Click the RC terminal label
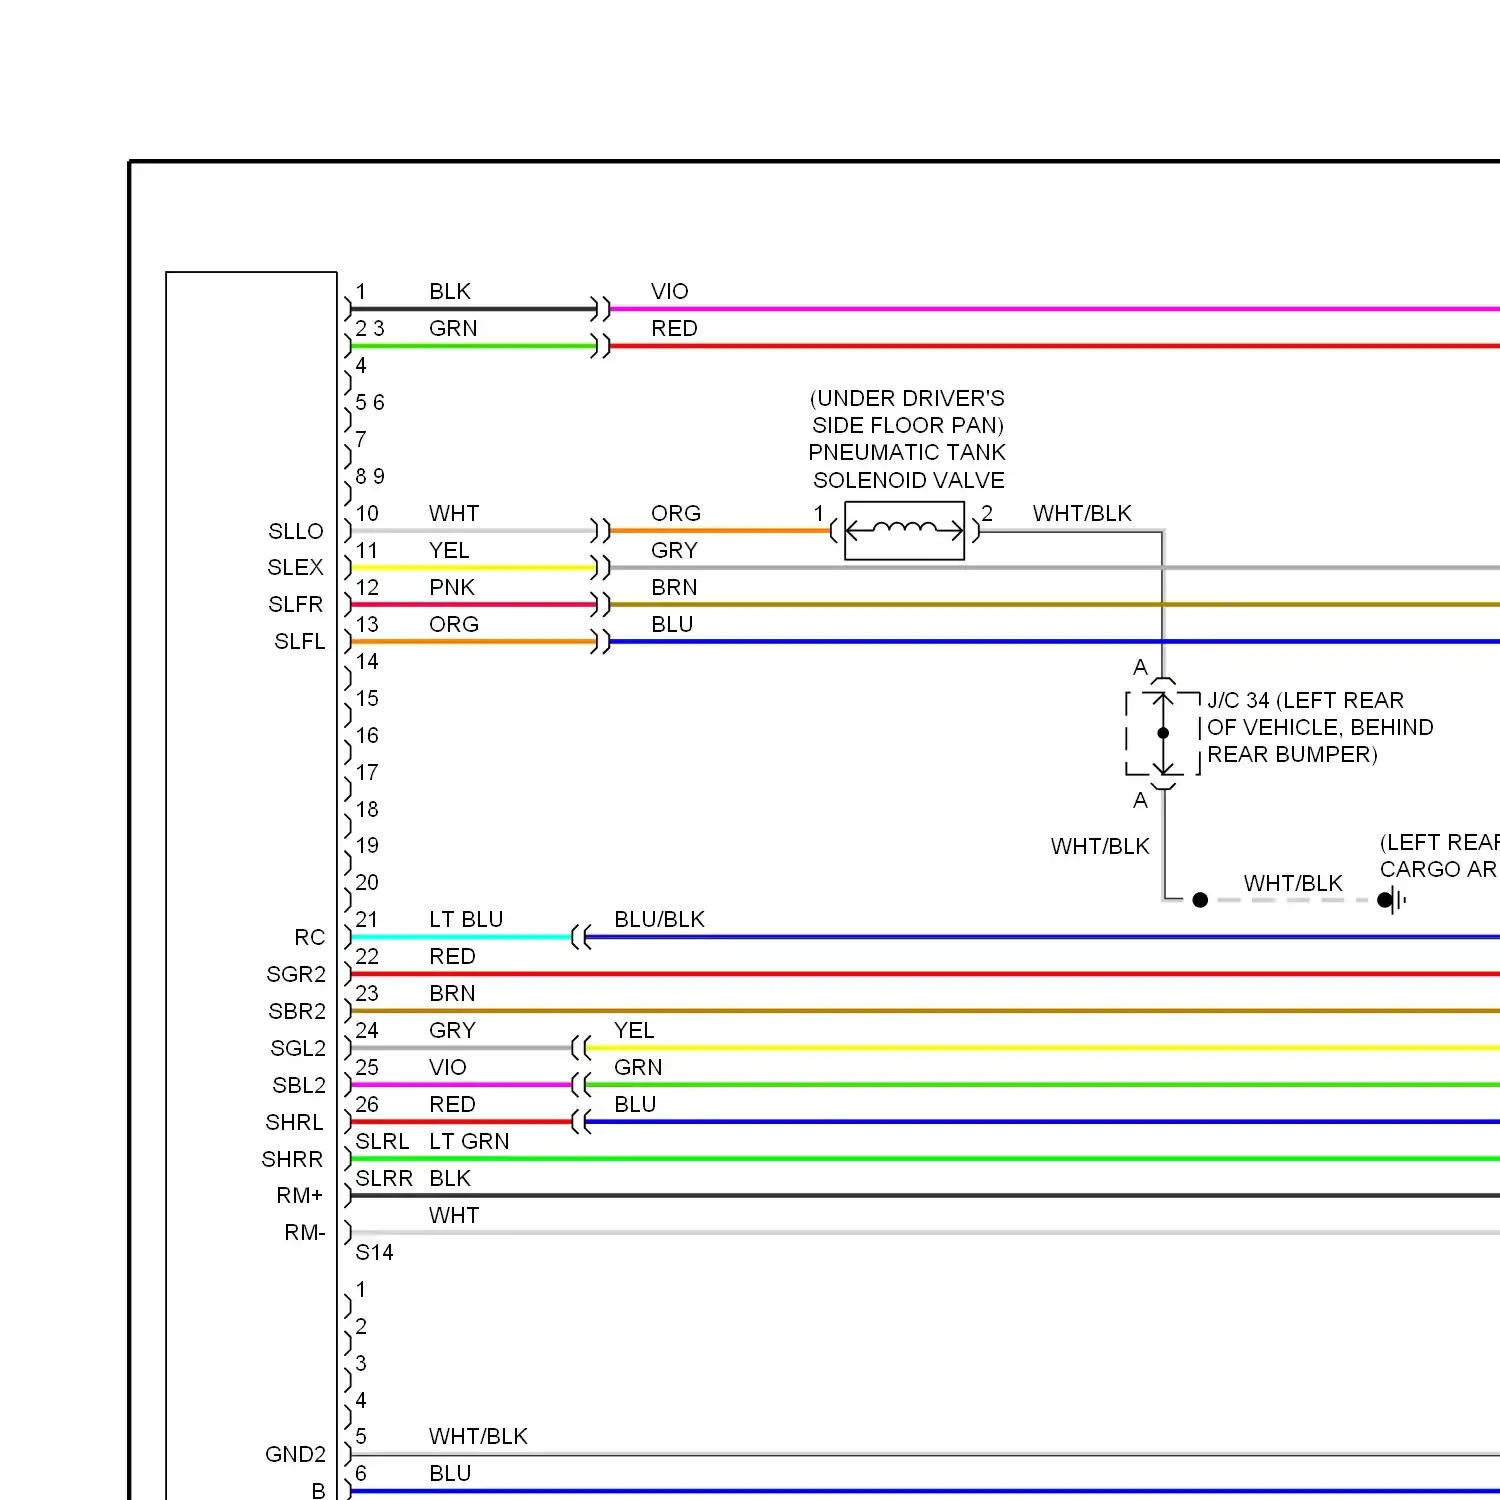Viewport: 1500px width, 1500px height. click(x=310, y=937)
